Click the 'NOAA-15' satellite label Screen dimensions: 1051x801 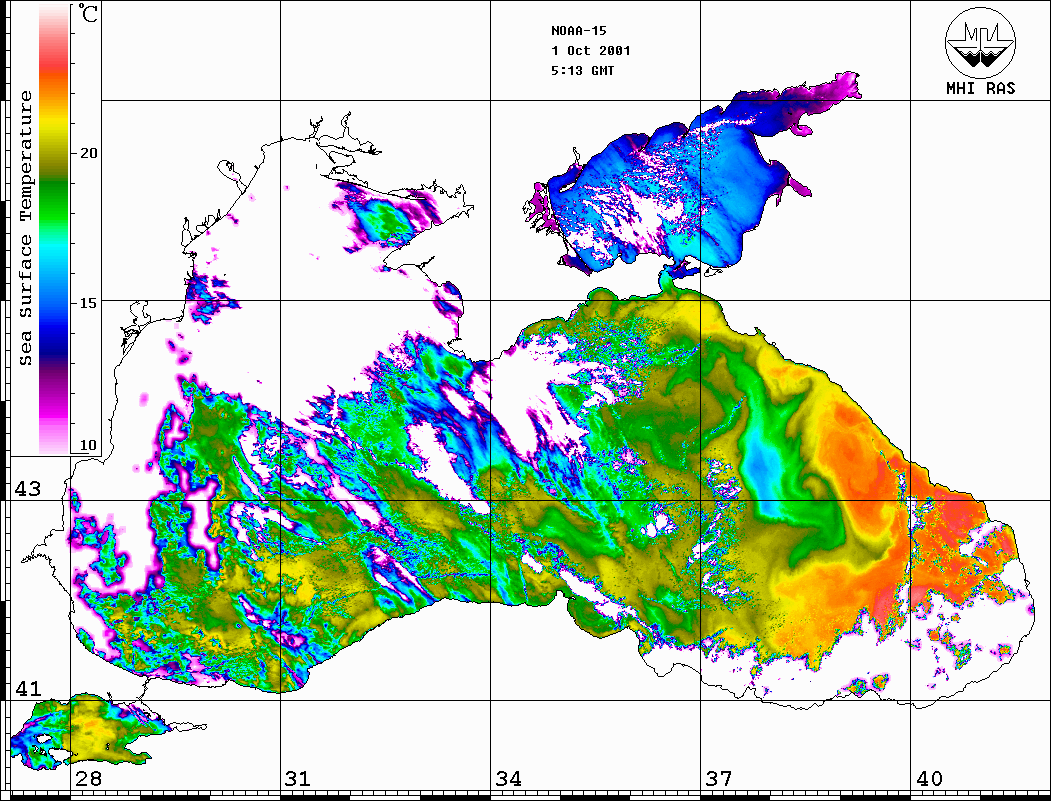point(578,31)
